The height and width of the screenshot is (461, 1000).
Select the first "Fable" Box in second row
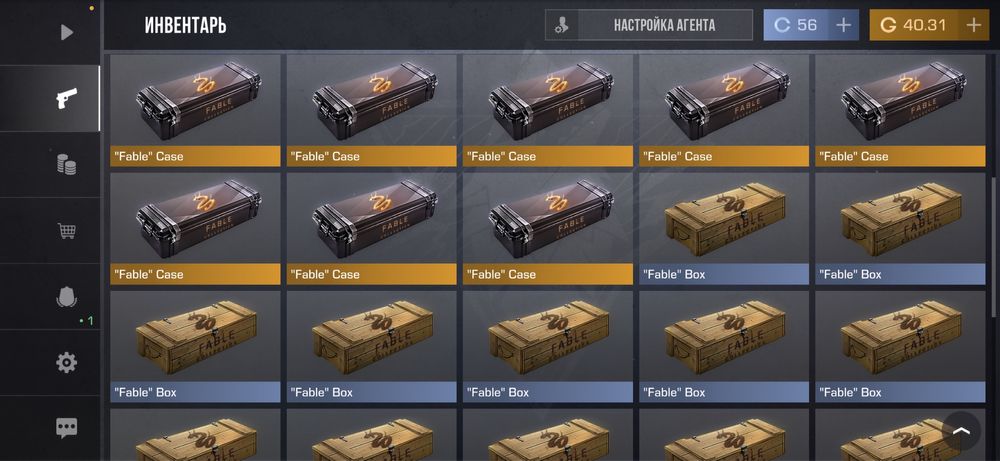[724, 228]
